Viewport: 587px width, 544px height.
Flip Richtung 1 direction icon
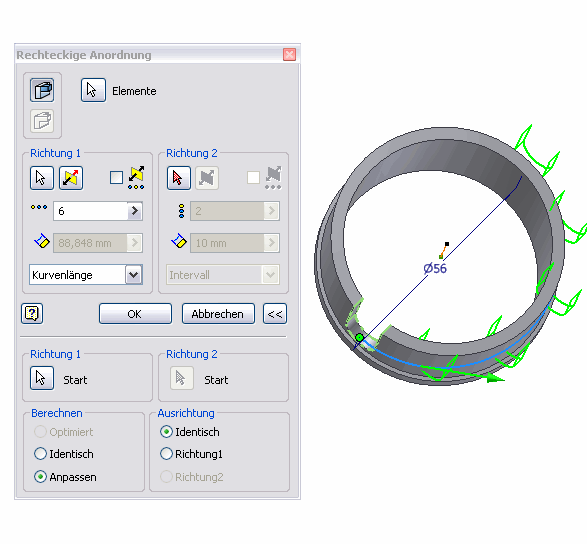coord(71,178)
